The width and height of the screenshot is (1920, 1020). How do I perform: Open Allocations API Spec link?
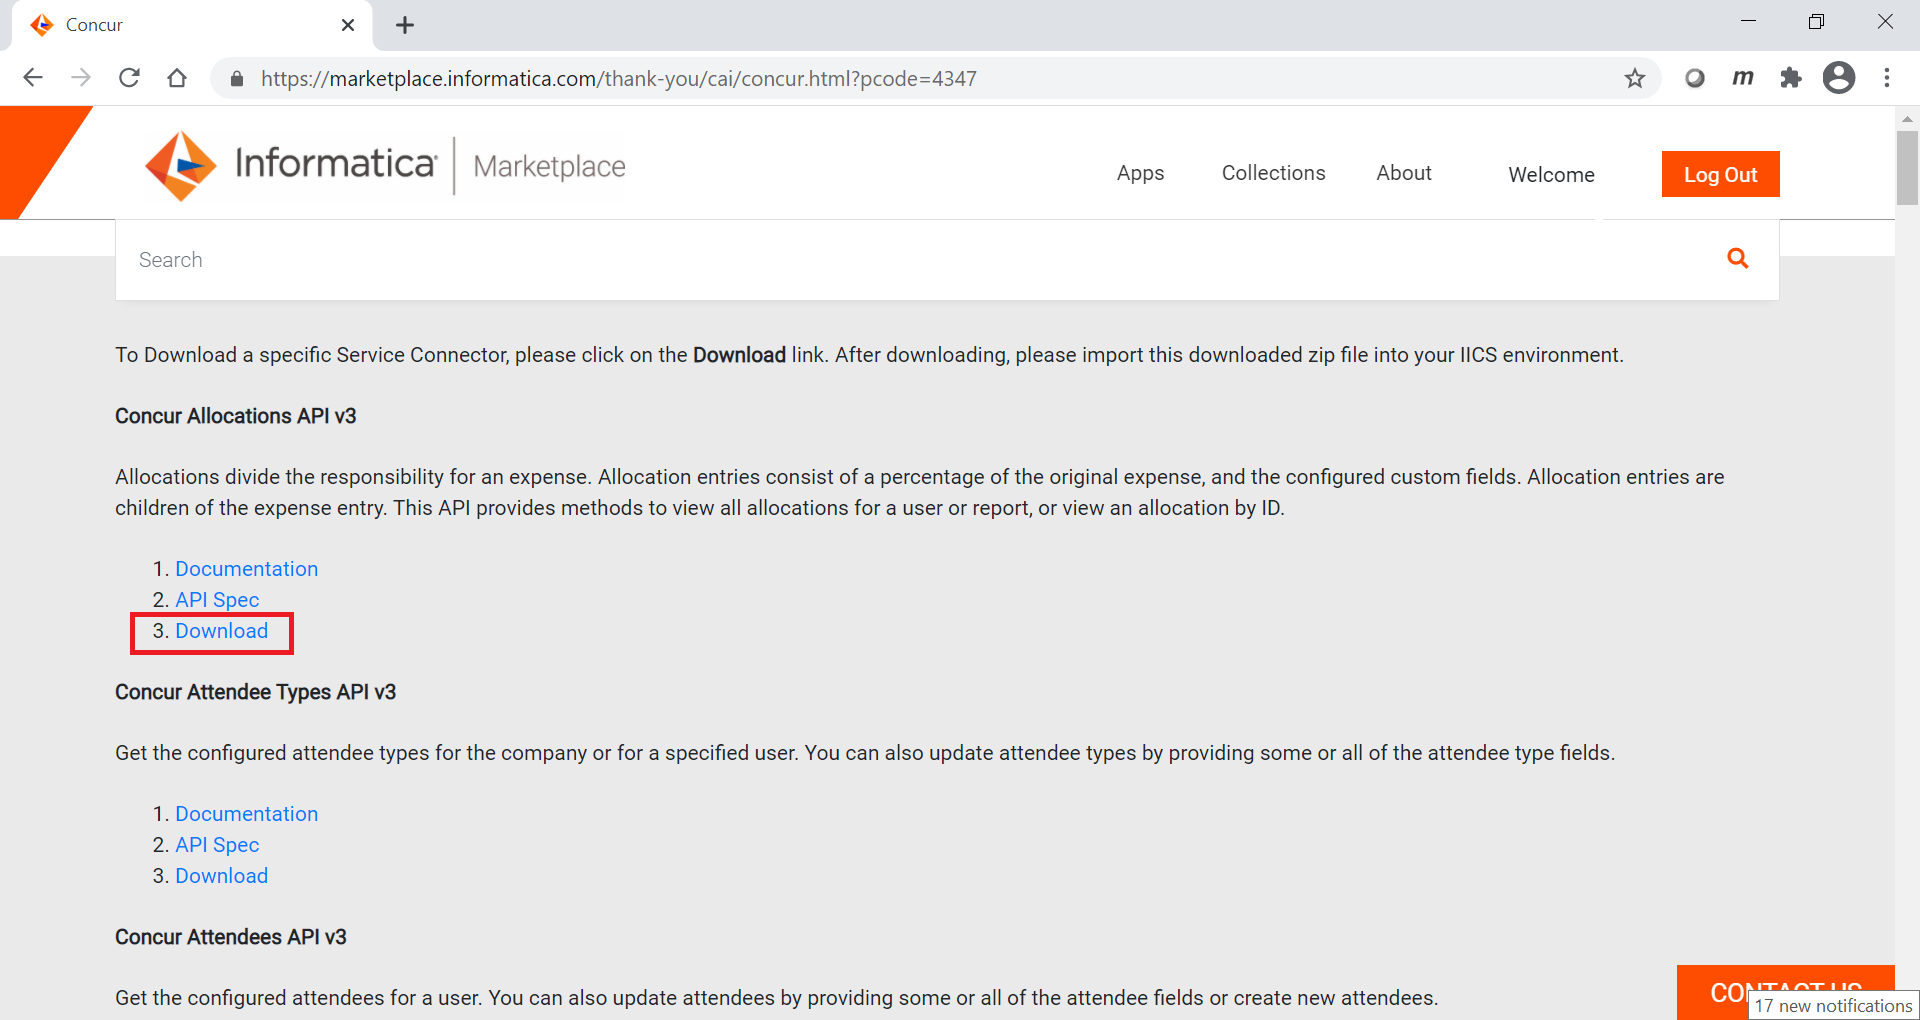click(x=217, y=600)
